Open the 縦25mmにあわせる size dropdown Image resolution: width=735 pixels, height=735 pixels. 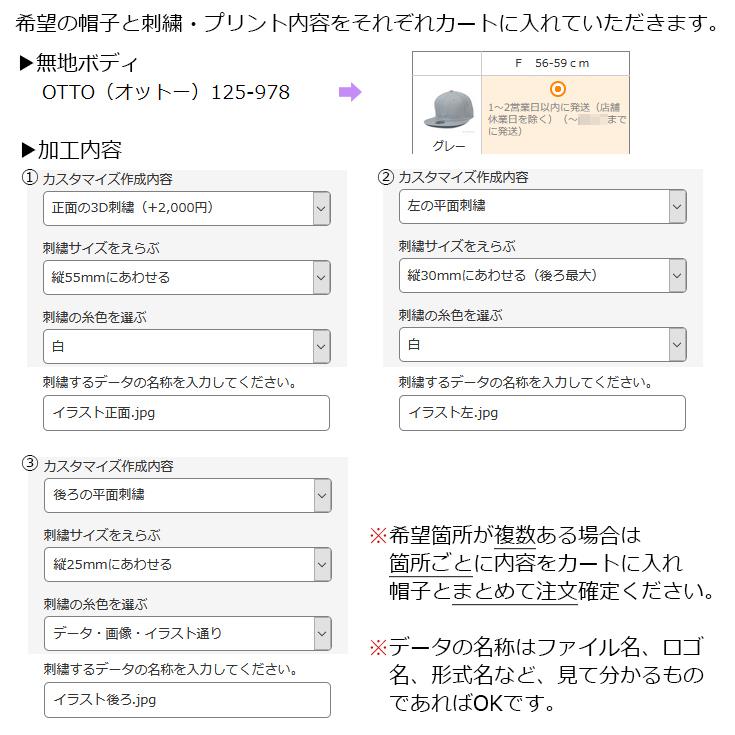186,564
